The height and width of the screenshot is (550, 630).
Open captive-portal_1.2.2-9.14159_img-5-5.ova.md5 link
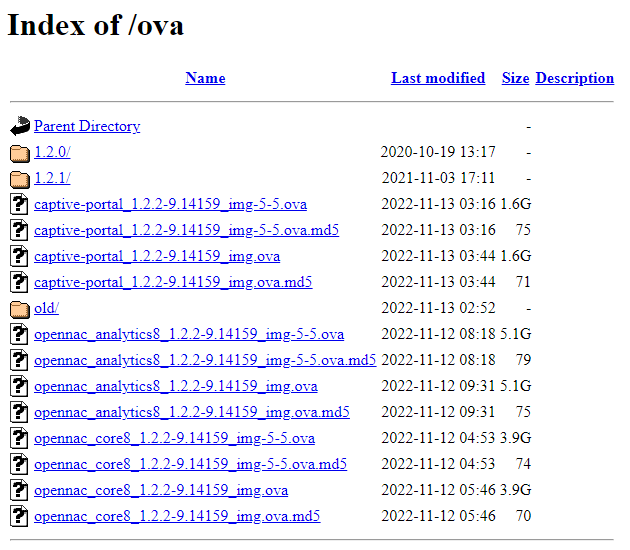click(x=186, y=230)
